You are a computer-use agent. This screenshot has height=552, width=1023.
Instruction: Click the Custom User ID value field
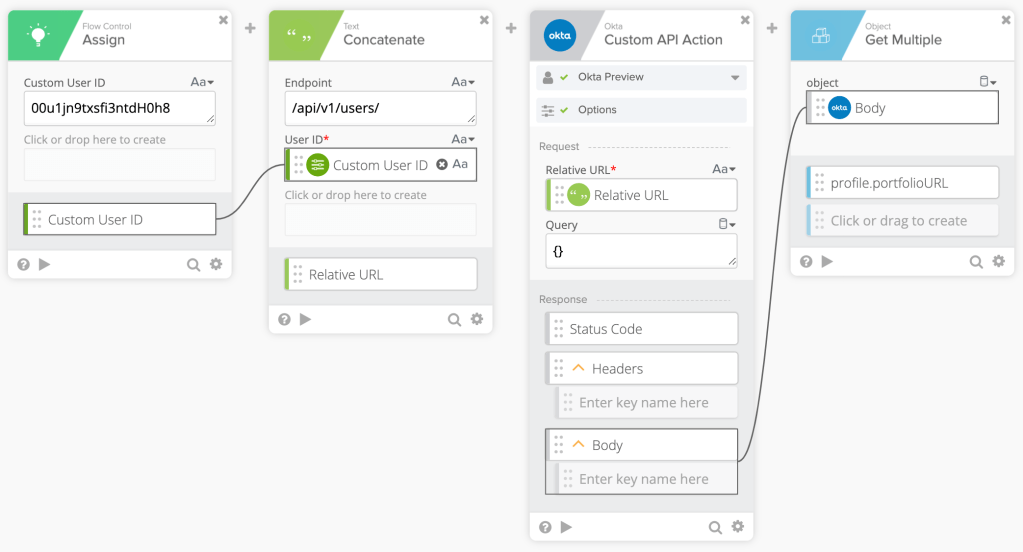119,108
